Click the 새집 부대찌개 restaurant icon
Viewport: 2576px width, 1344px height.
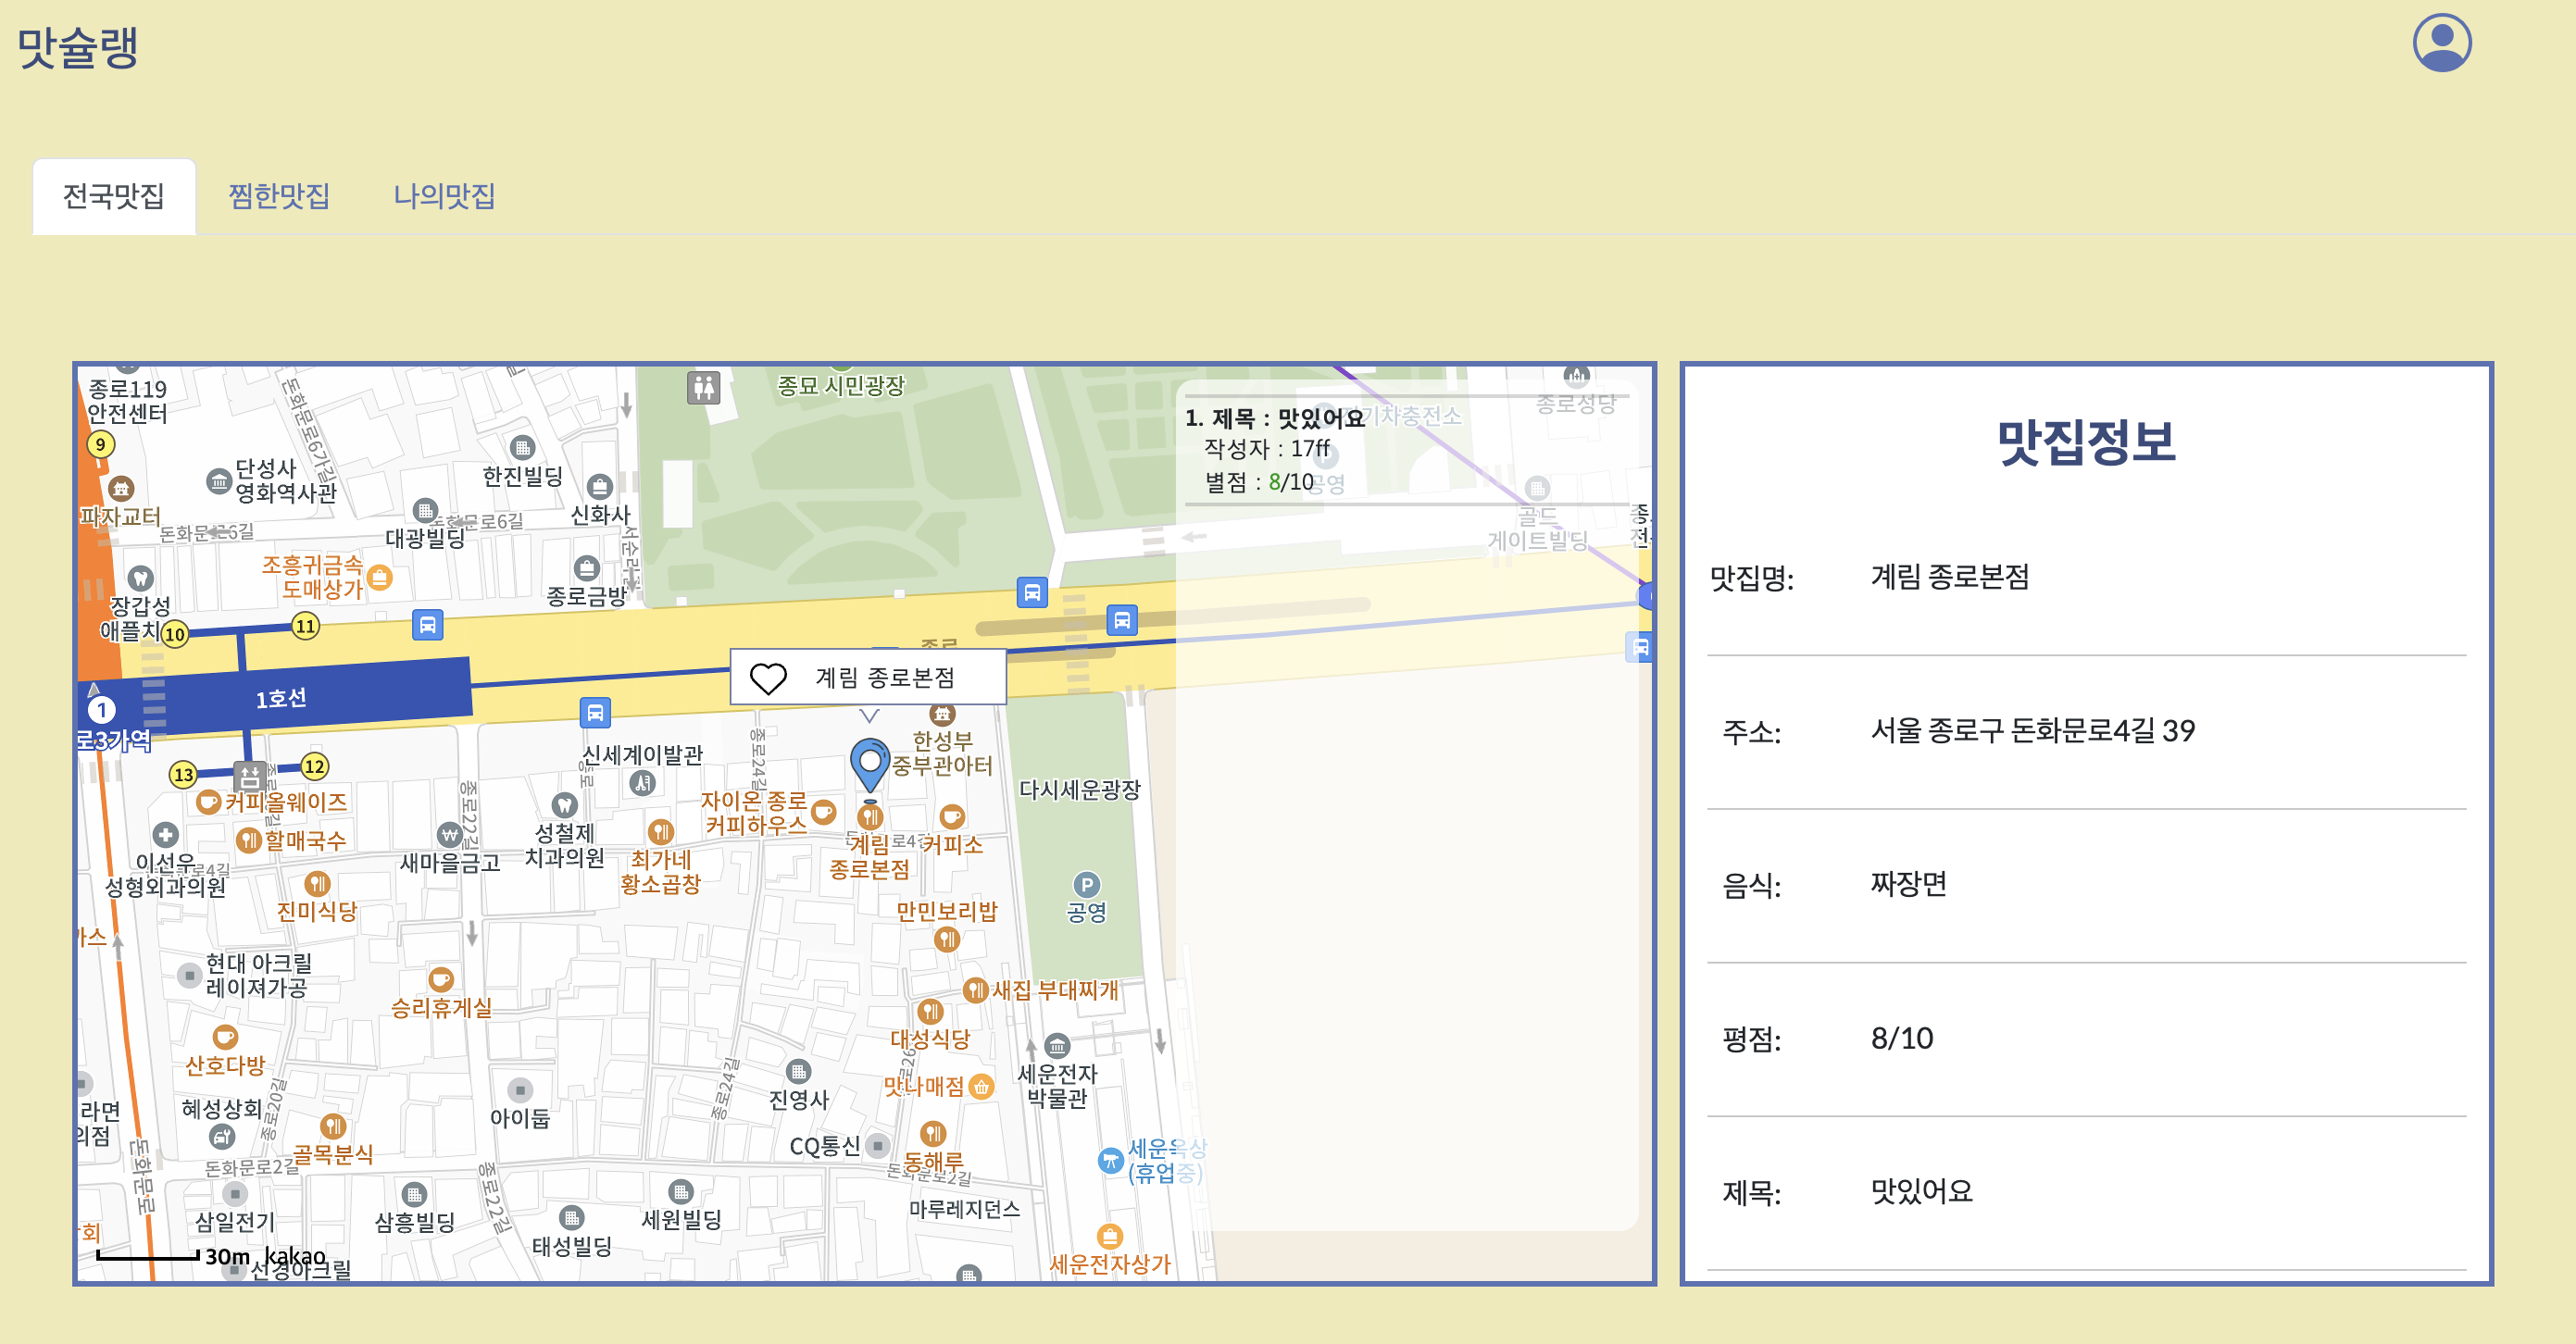pos(974,990)
